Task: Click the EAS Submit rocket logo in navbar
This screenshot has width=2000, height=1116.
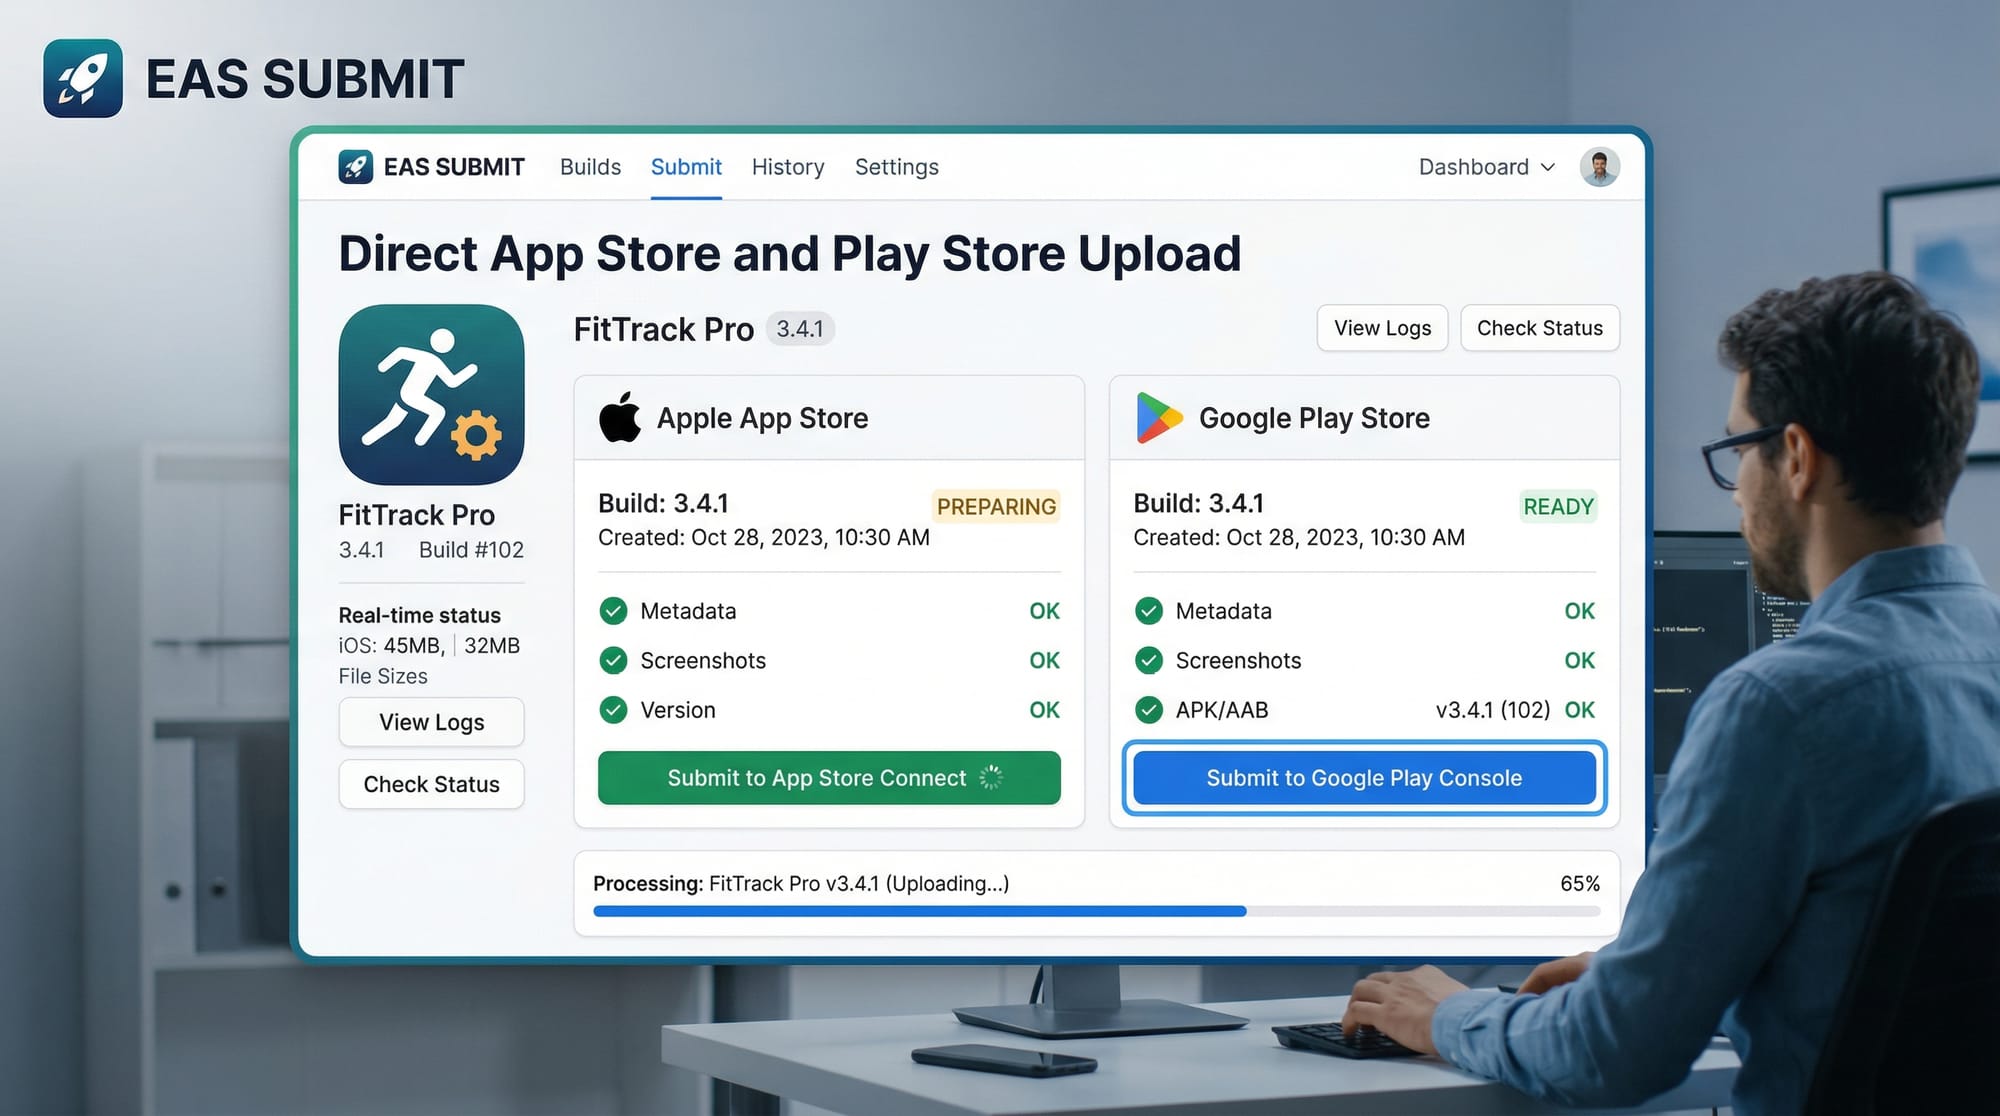Action: click(355, 167)
